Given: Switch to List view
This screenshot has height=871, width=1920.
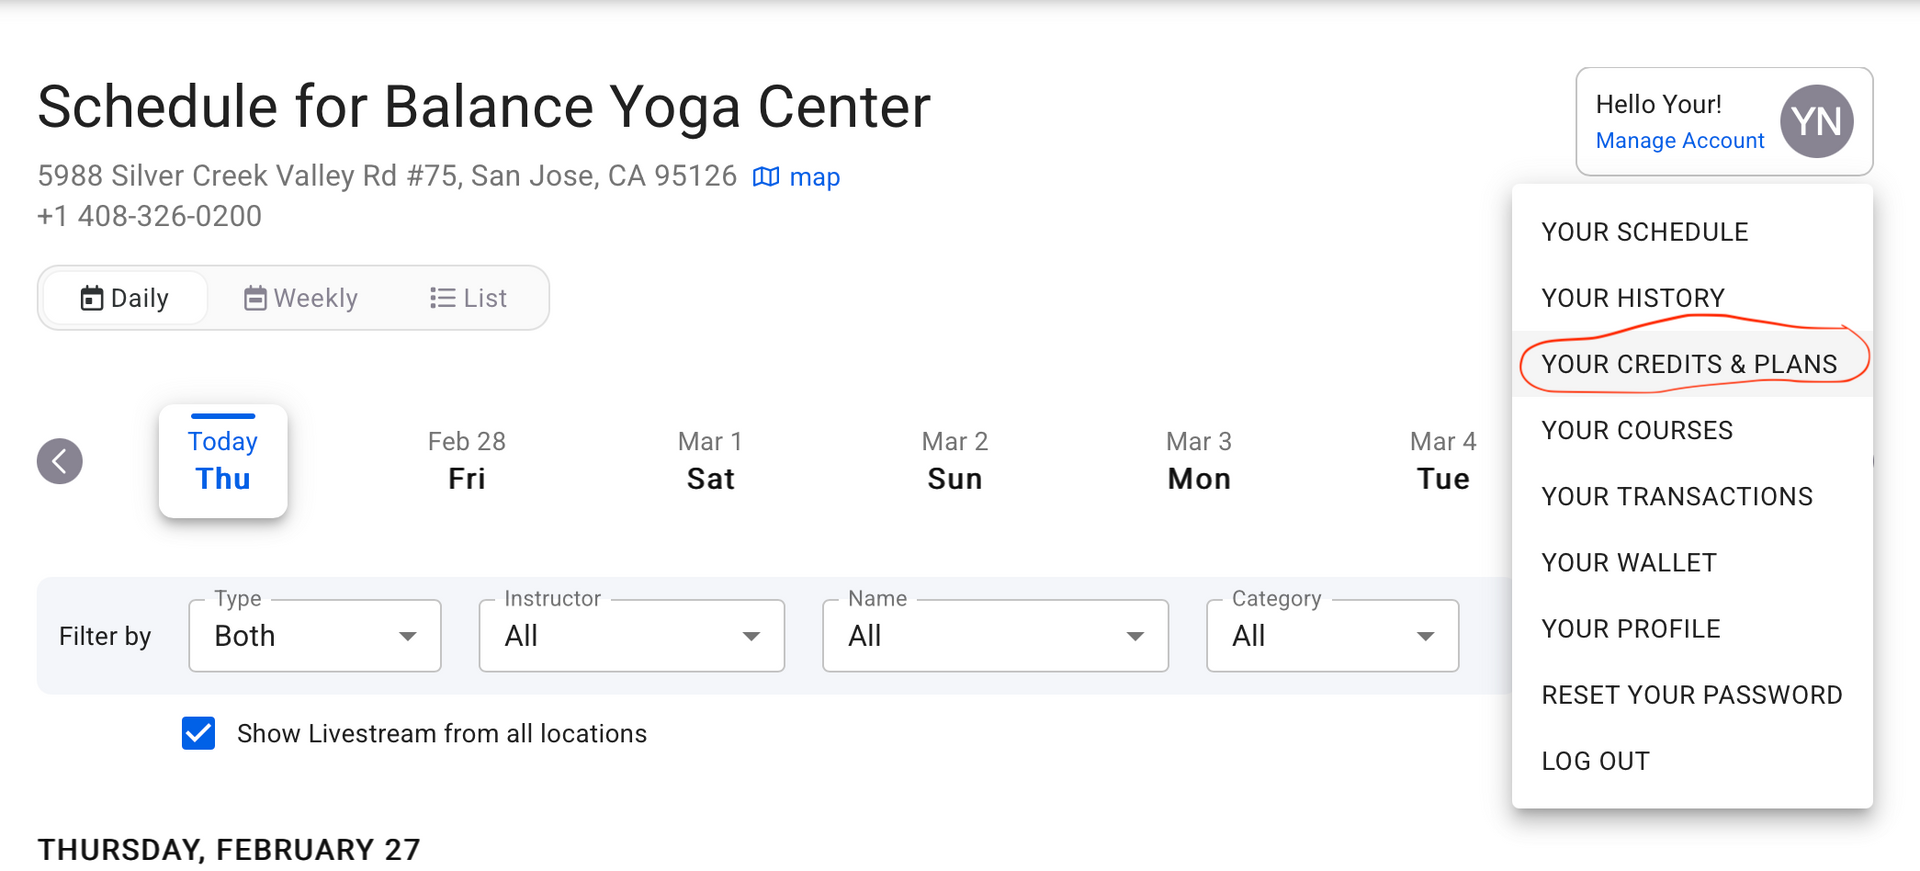Looking at the screenshot, I should (468, 298).
